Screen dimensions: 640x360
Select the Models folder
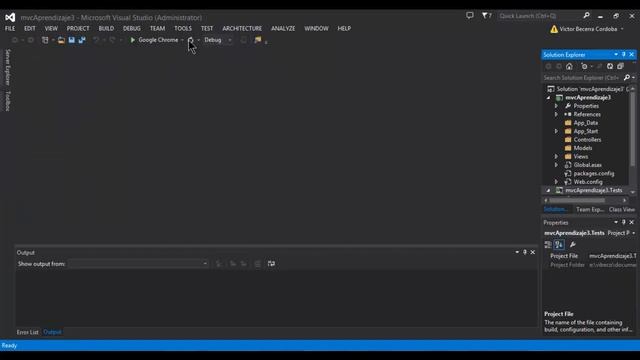(x=583, y=148)
